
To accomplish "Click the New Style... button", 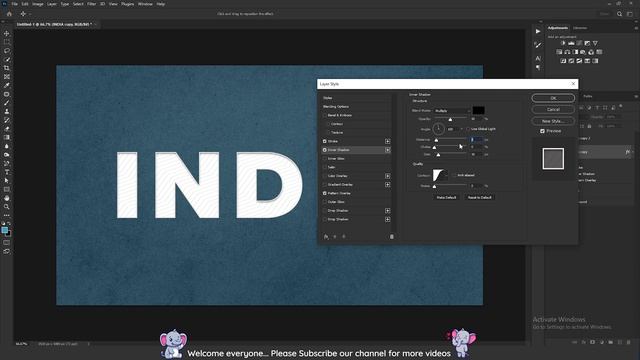I will [553, 121].
